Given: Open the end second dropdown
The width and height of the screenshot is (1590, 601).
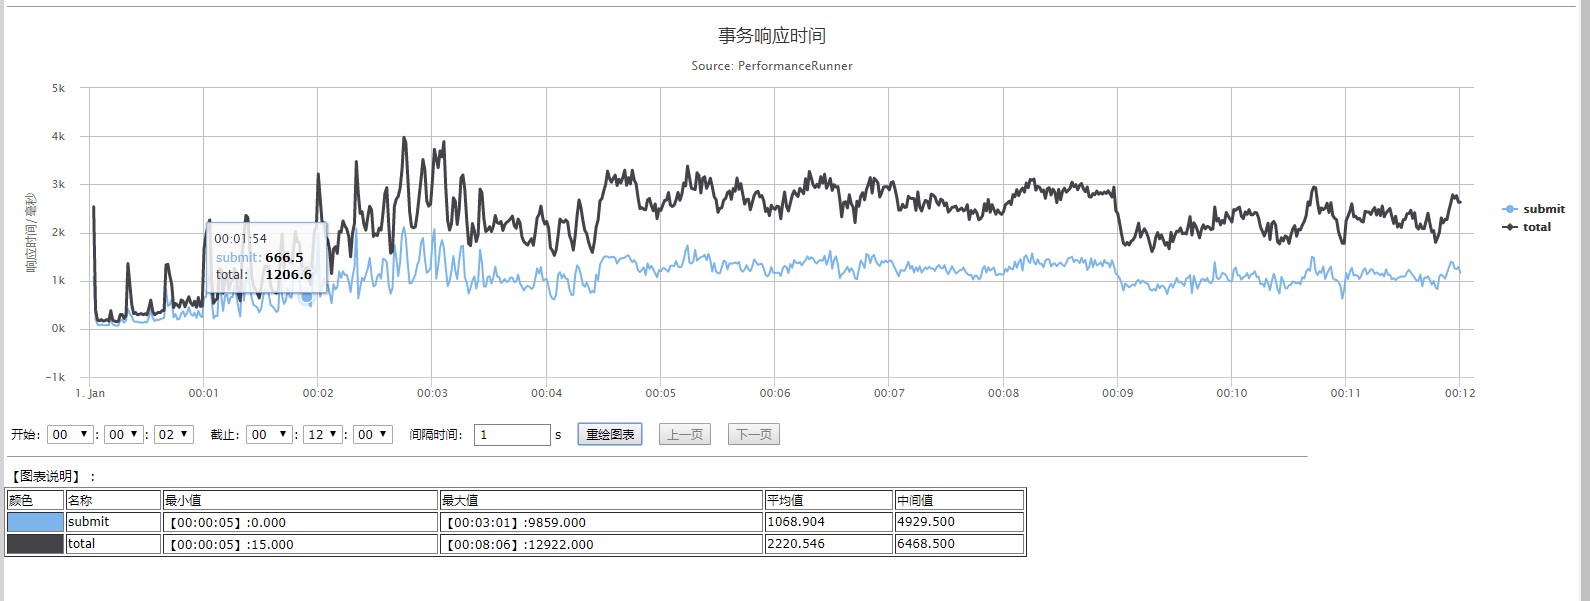Looking at the screenshot, I should tap(372, 435).
